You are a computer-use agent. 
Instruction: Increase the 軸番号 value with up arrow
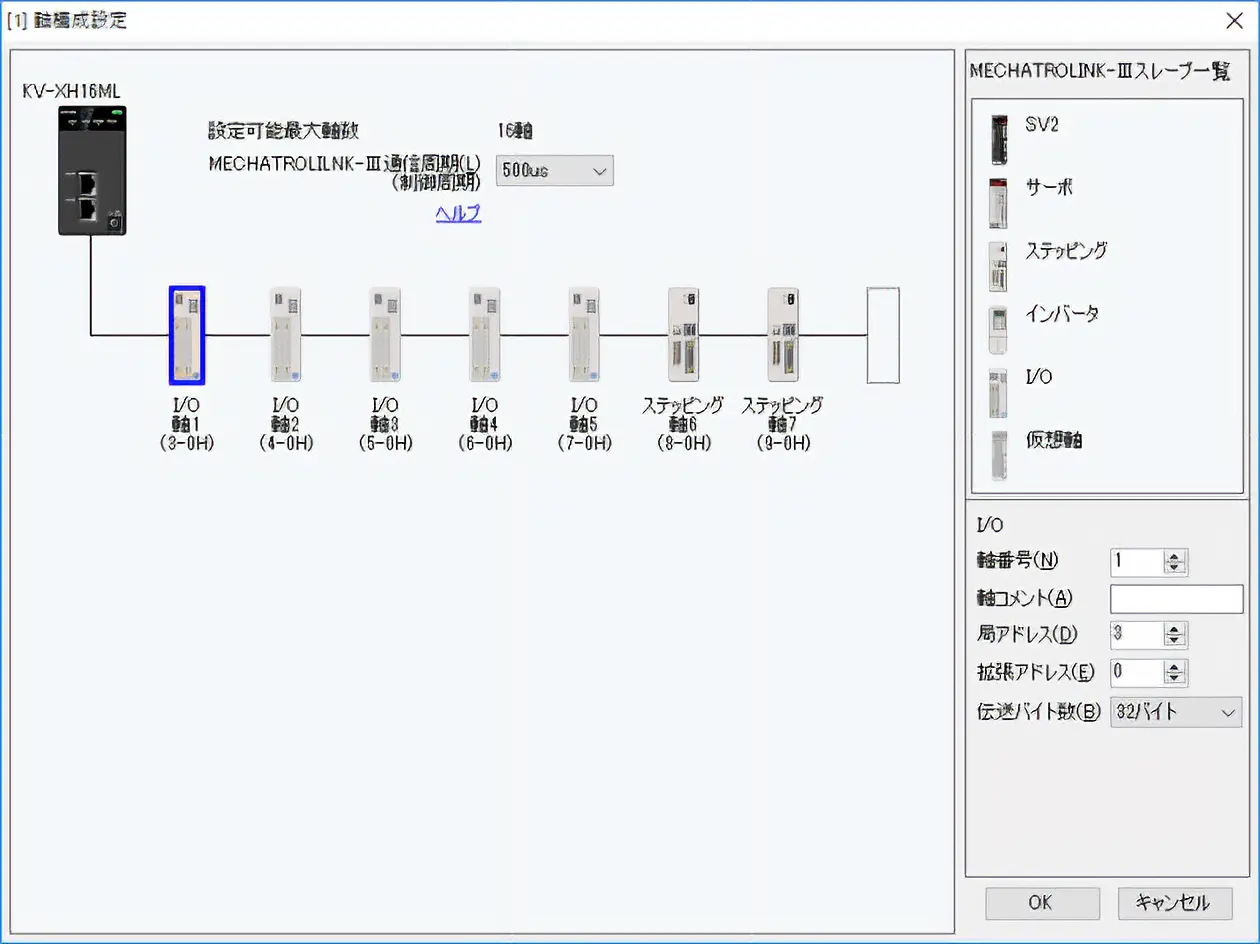[x=1175, y=556]
